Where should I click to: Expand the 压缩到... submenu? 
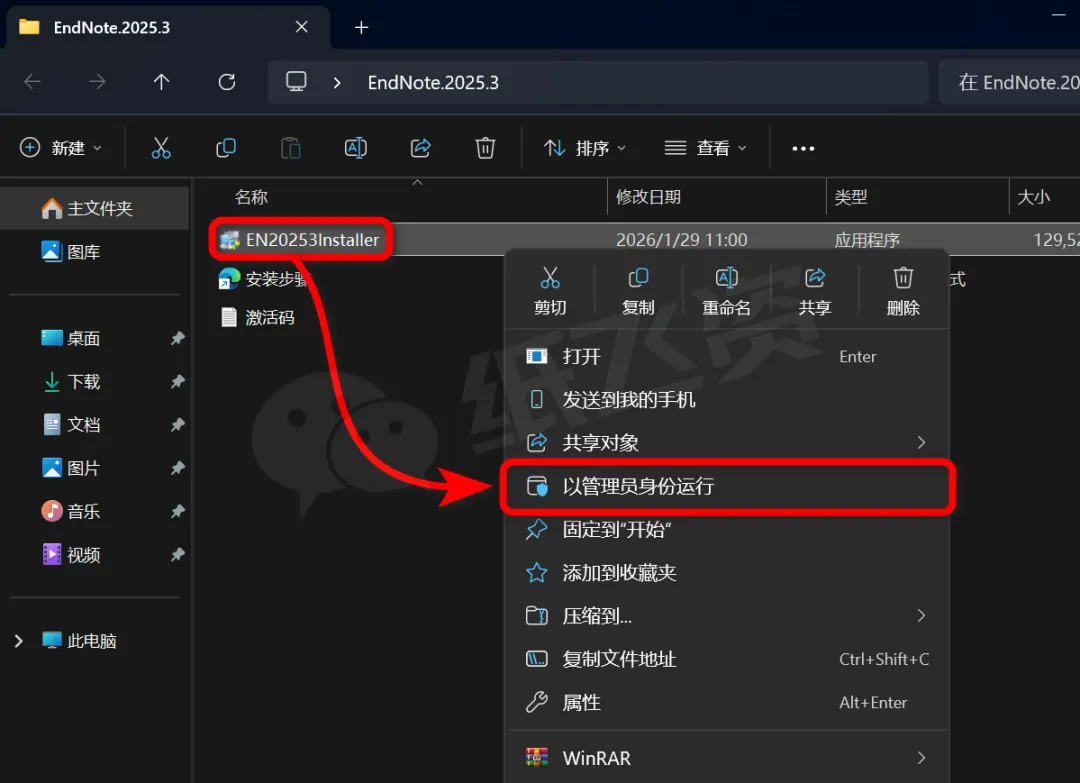click(x=921, y=616)
